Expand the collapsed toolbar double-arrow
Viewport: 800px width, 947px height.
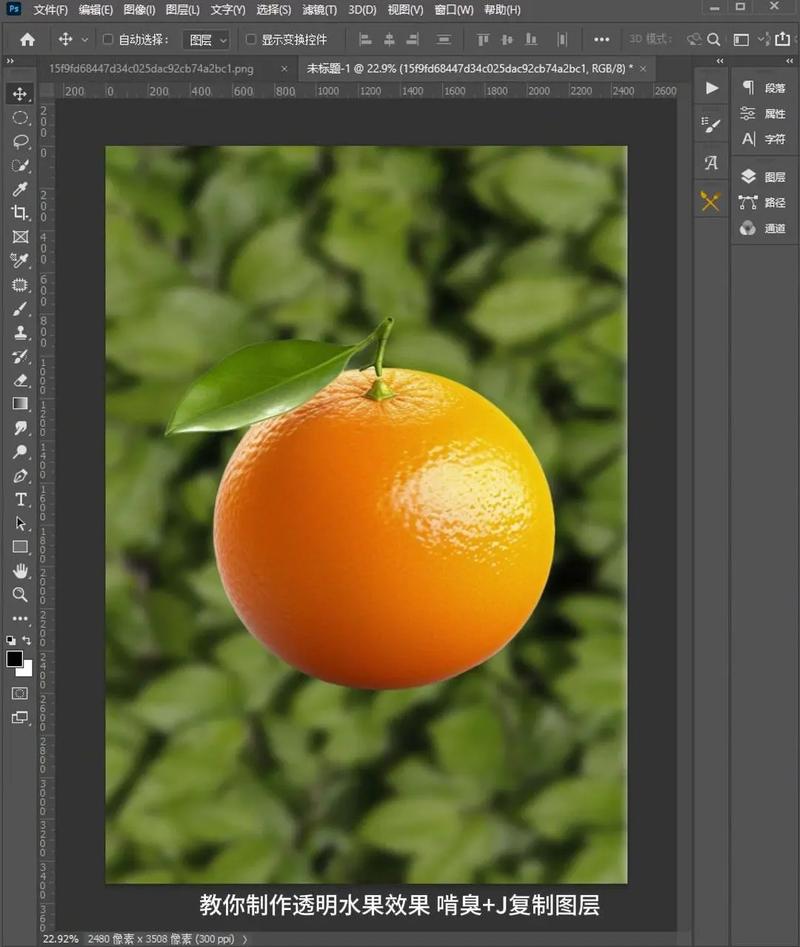tap(10, 62)
